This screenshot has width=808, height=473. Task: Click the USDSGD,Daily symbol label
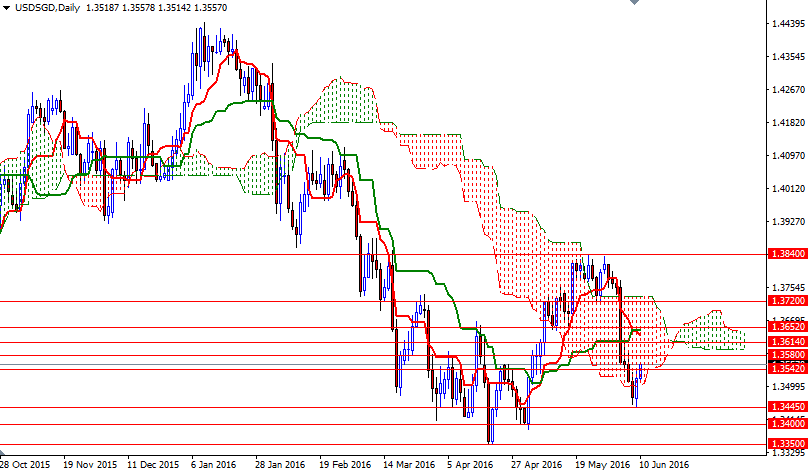49,8
